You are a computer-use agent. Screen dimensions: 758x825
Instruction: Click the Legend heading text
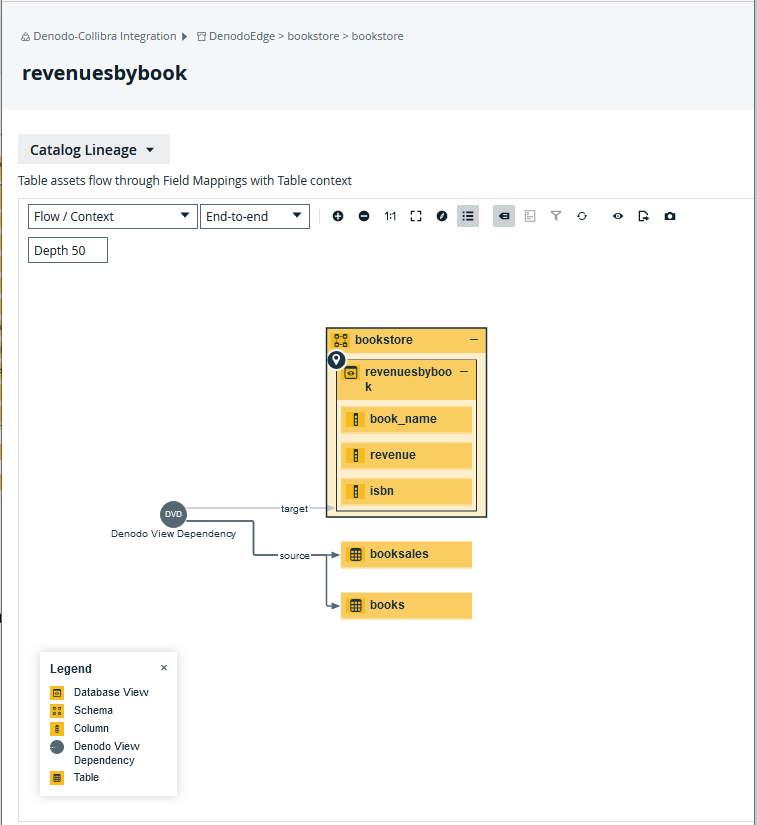click(71, 669)
